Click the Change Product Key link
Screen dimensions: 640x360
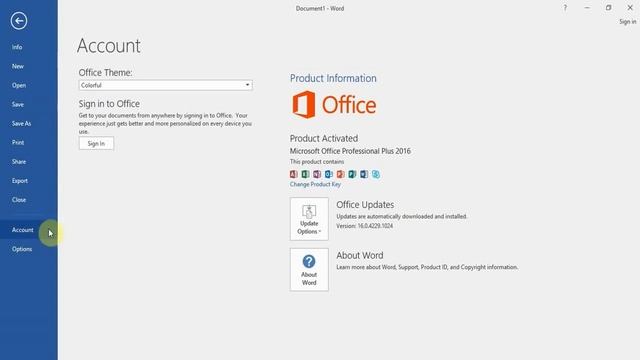[x=315, y=184]
